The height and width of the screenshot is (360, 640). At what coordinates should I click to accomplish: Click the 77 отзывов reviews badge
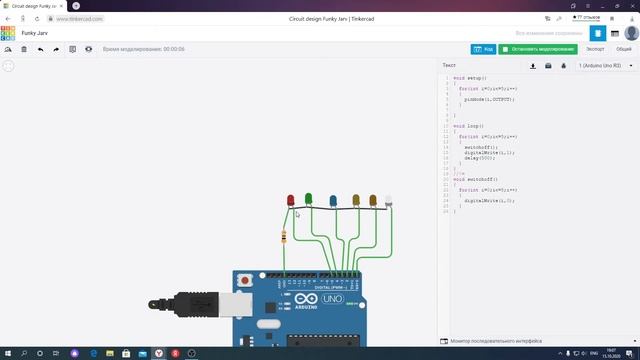point(586,18)
